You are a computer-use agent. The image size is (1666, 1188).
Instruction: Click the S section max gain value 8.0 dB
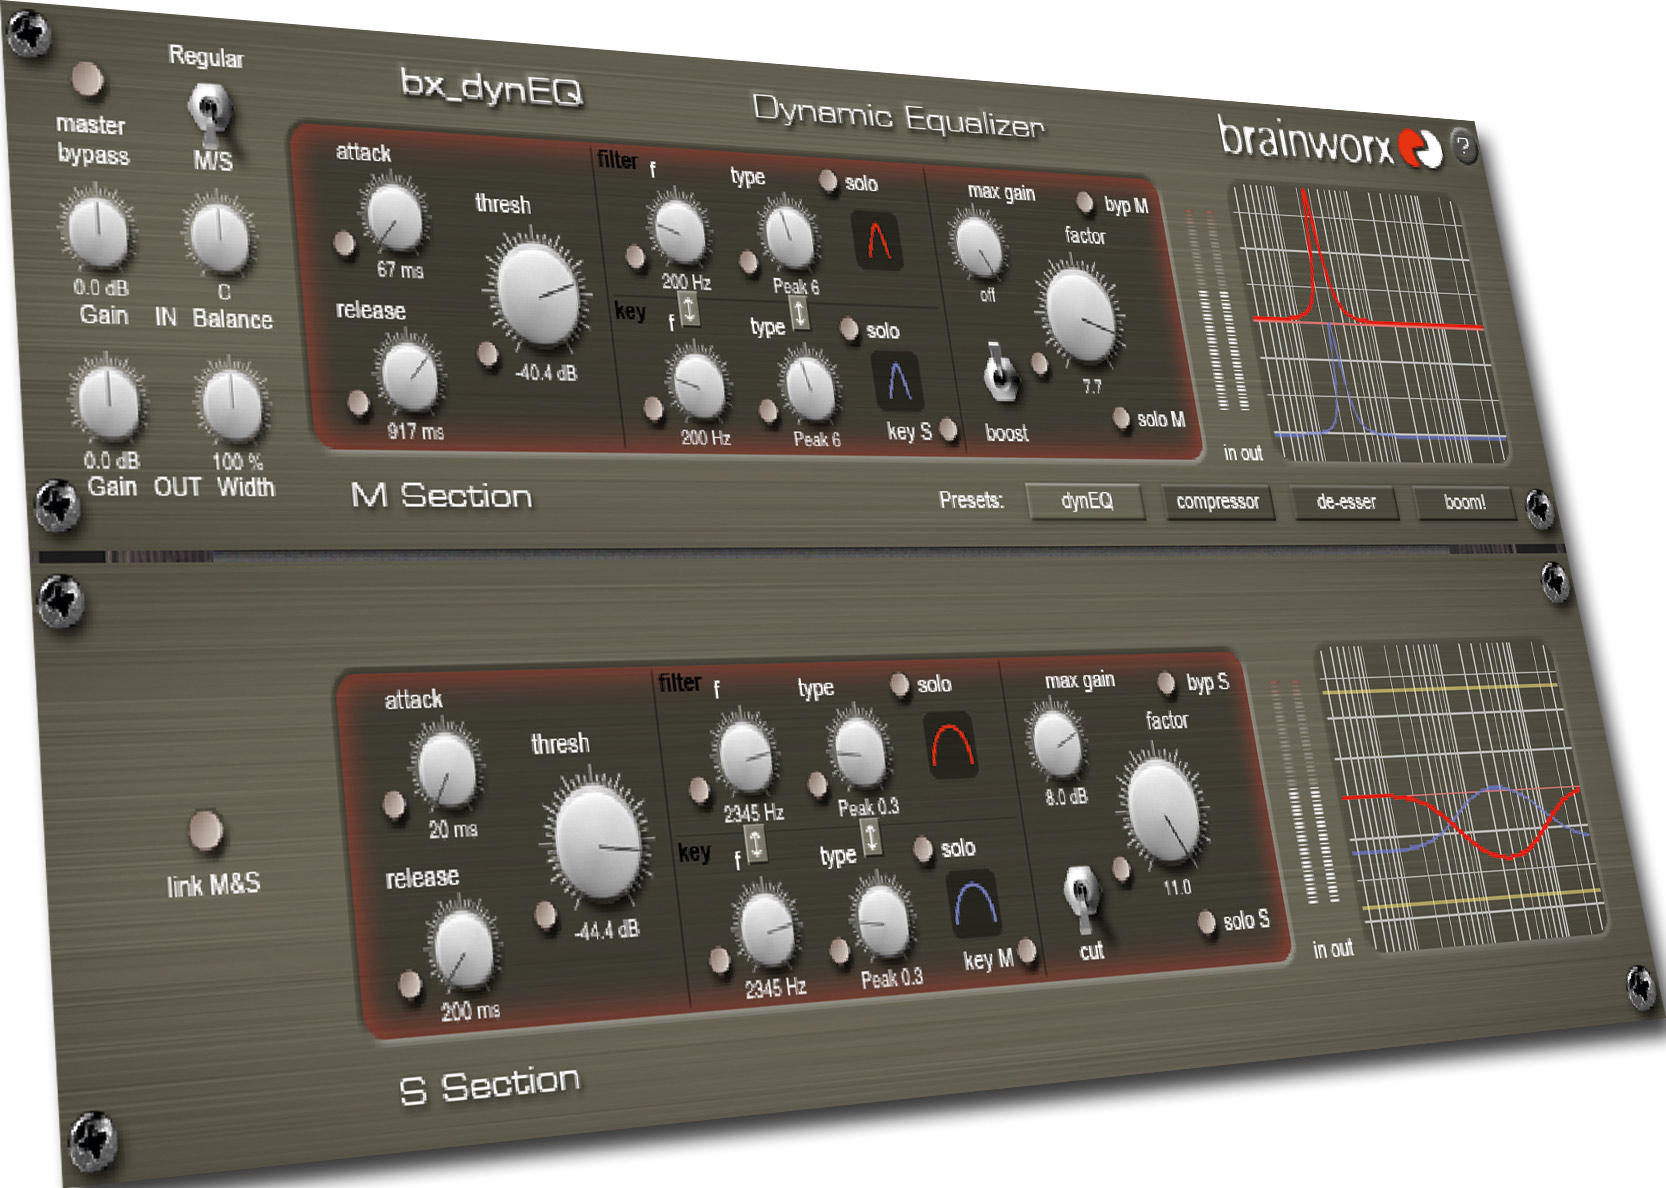click(x=1067, y=797)
